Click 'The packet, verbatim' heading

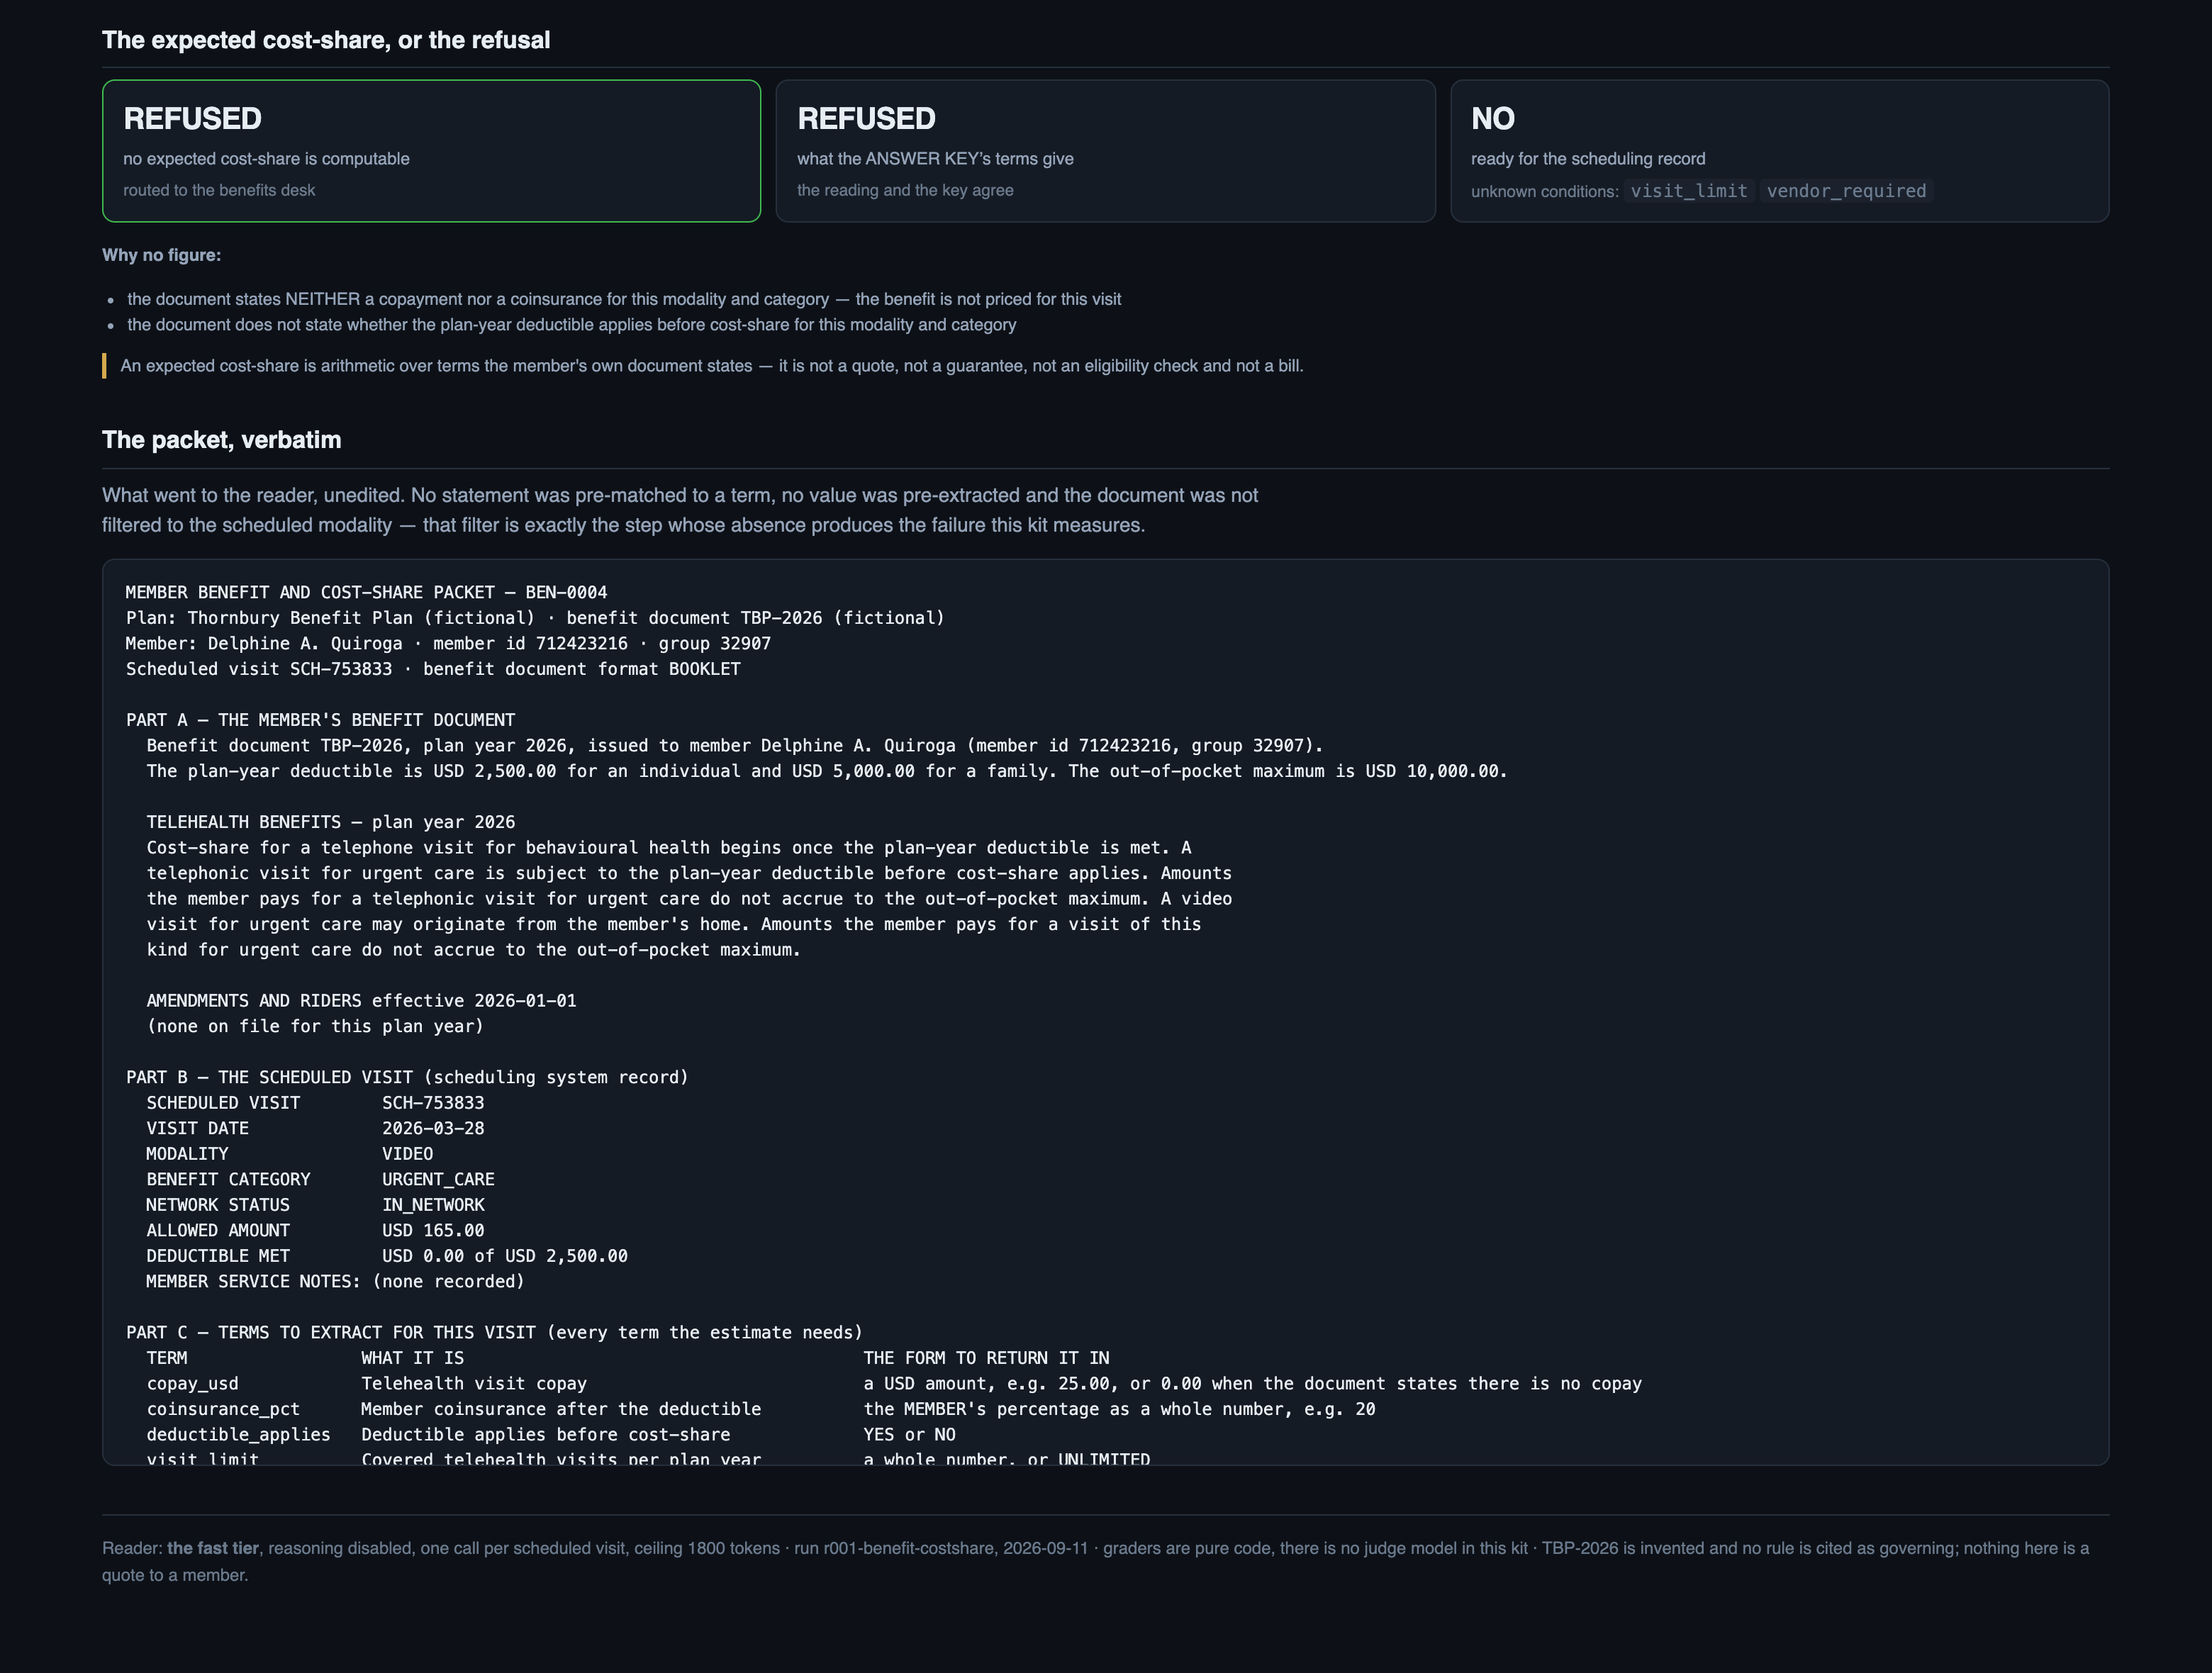222,440
